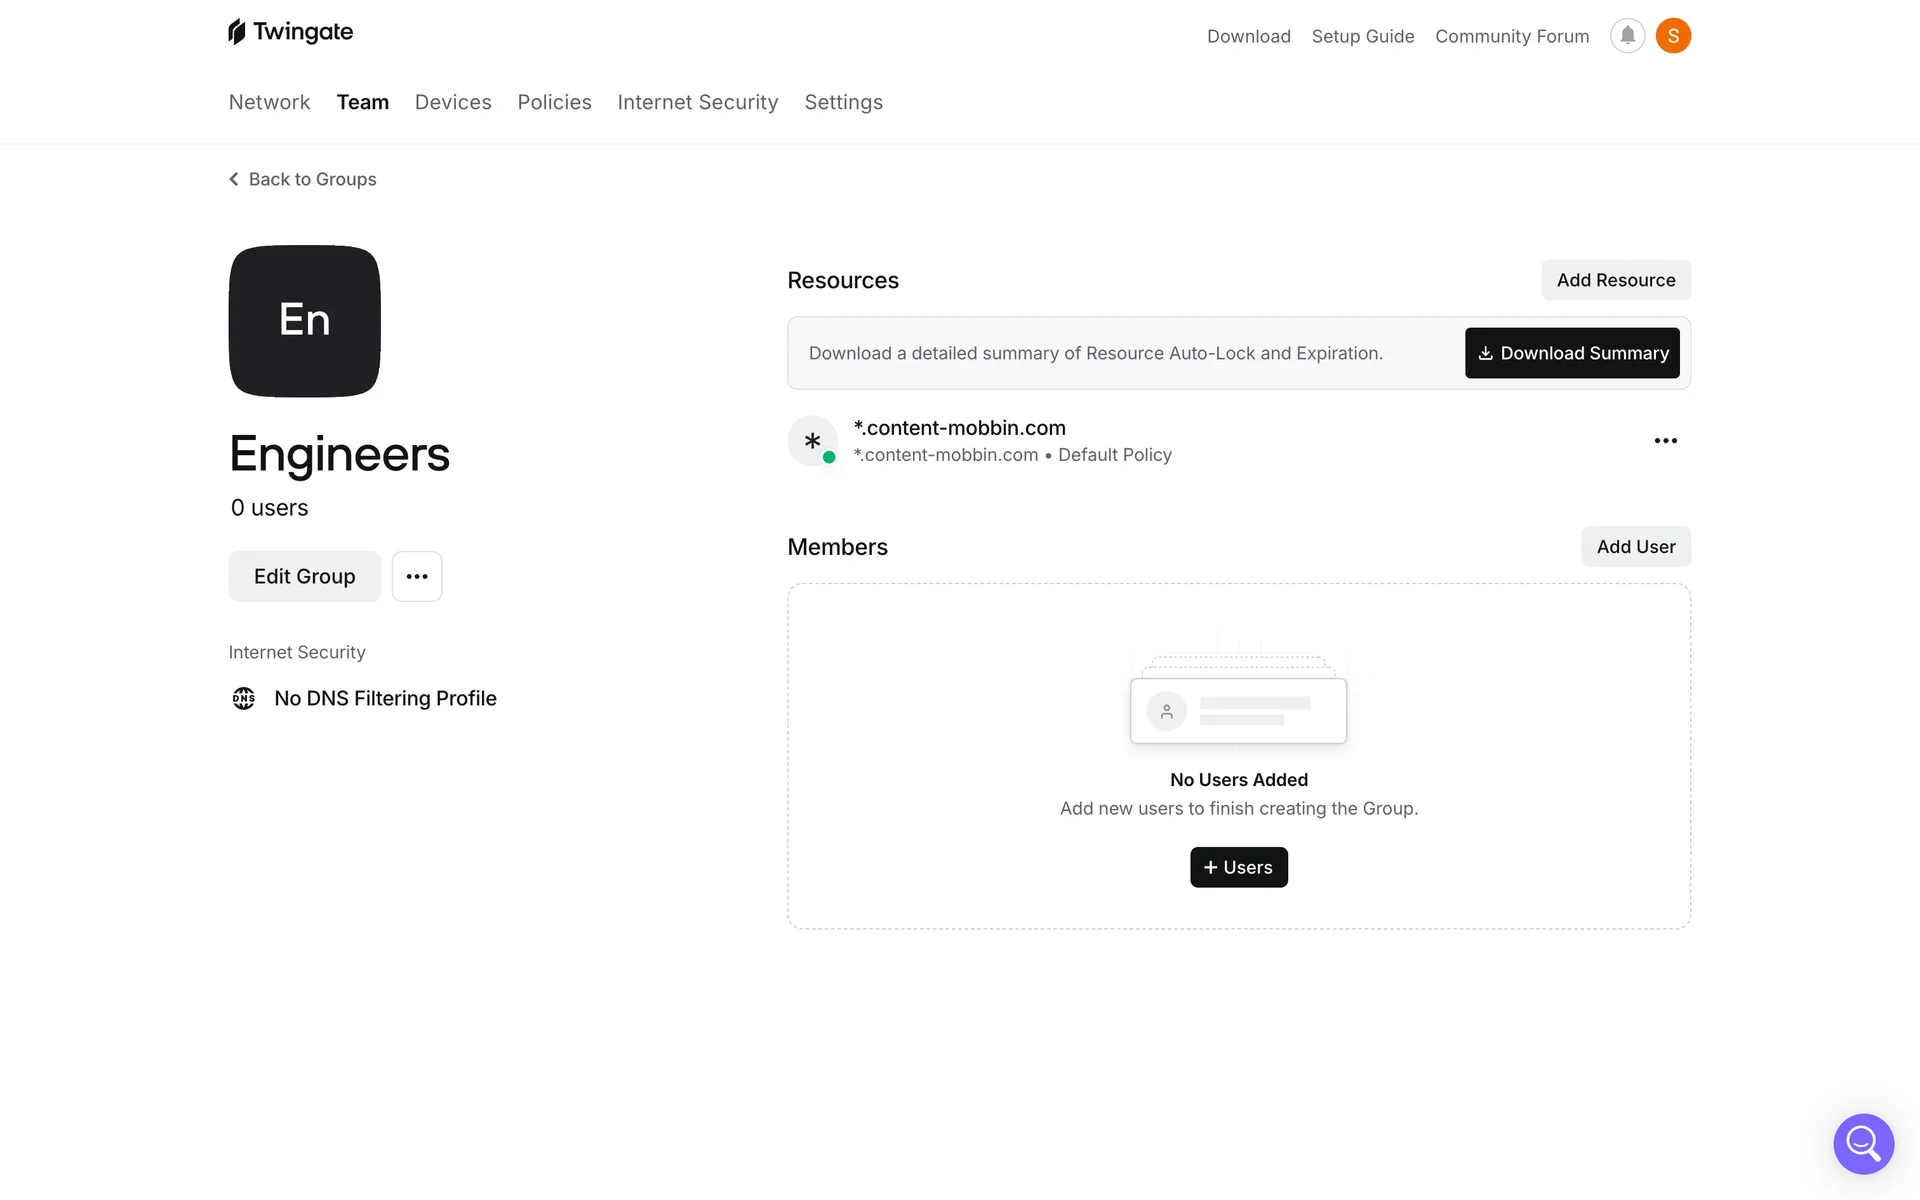Open the Internet Security tab

click(697, 102)
